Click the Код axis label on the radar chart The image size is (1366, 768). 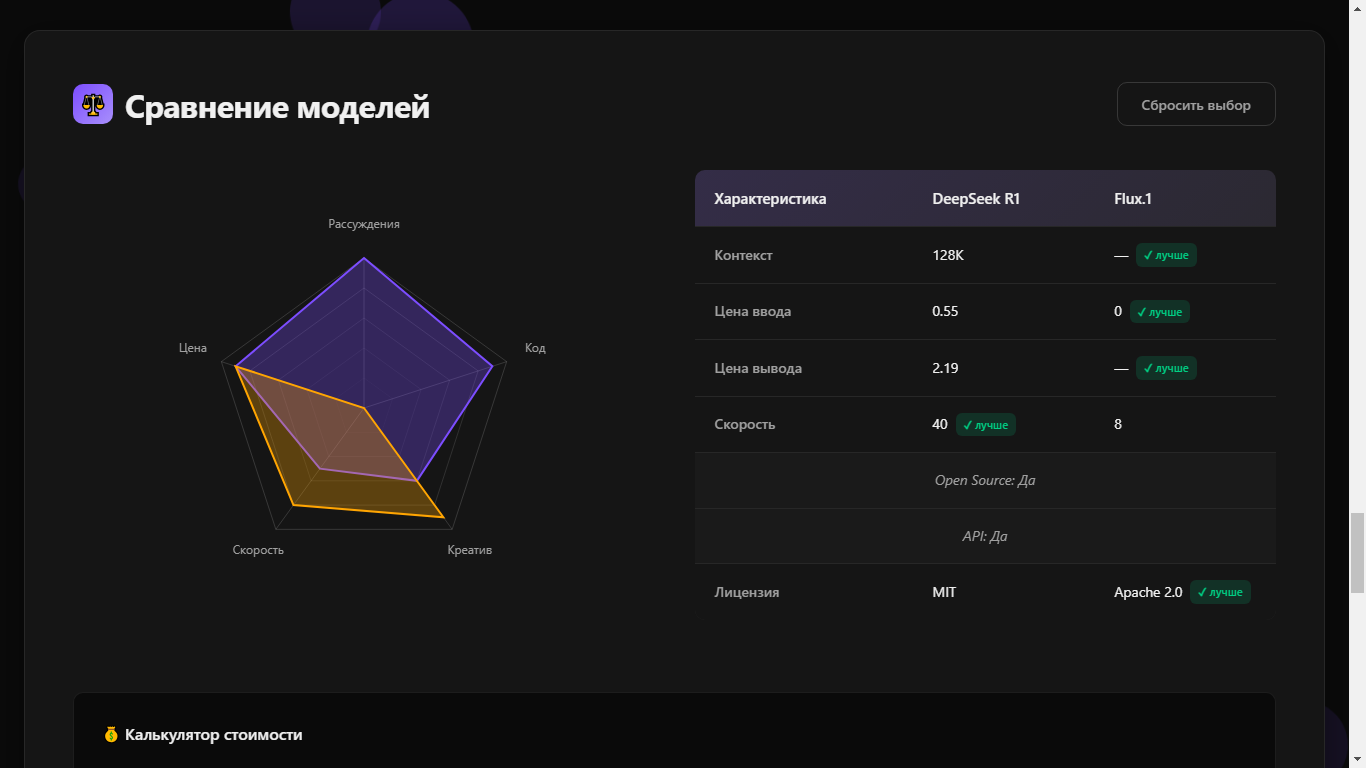tap(535, 348)
